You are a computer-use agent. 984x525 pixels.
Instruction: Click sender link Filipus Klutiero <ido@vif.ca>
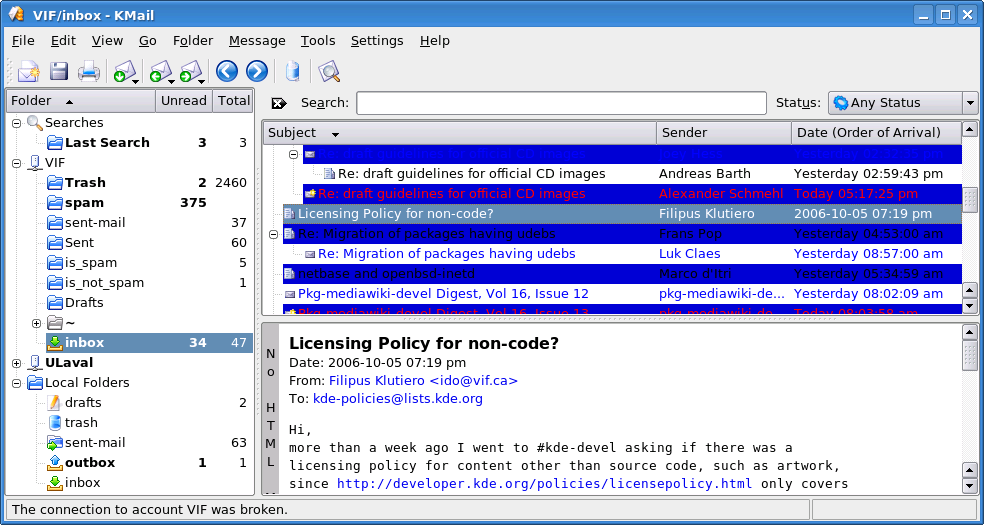424,381
